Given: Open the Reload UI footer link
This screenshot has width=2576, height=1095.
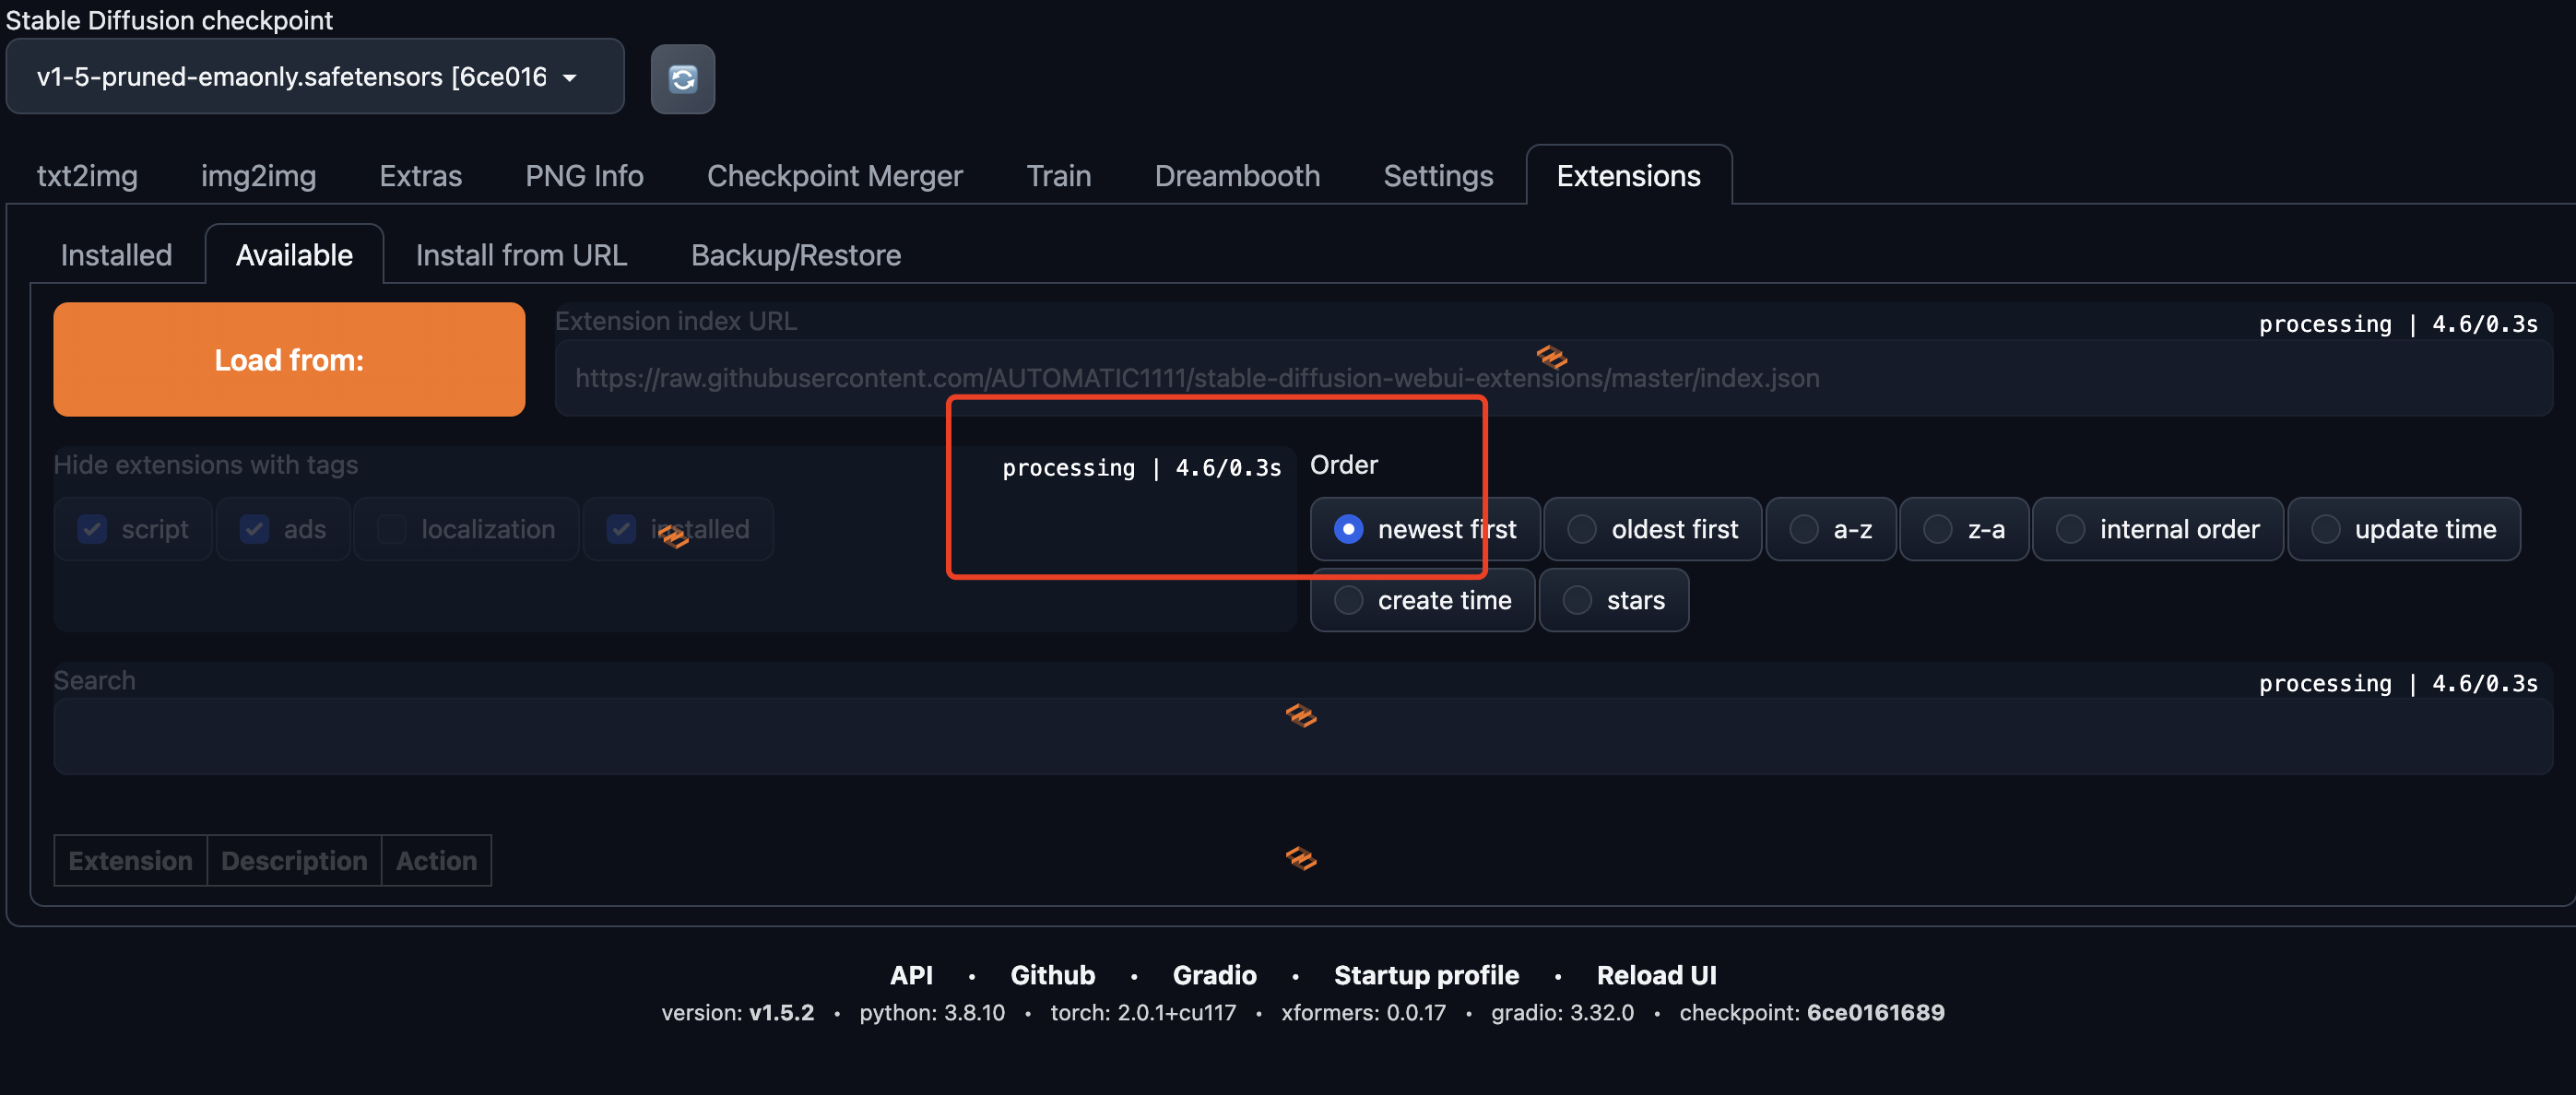Looking at the screenshot, I should coord(1656,975).
